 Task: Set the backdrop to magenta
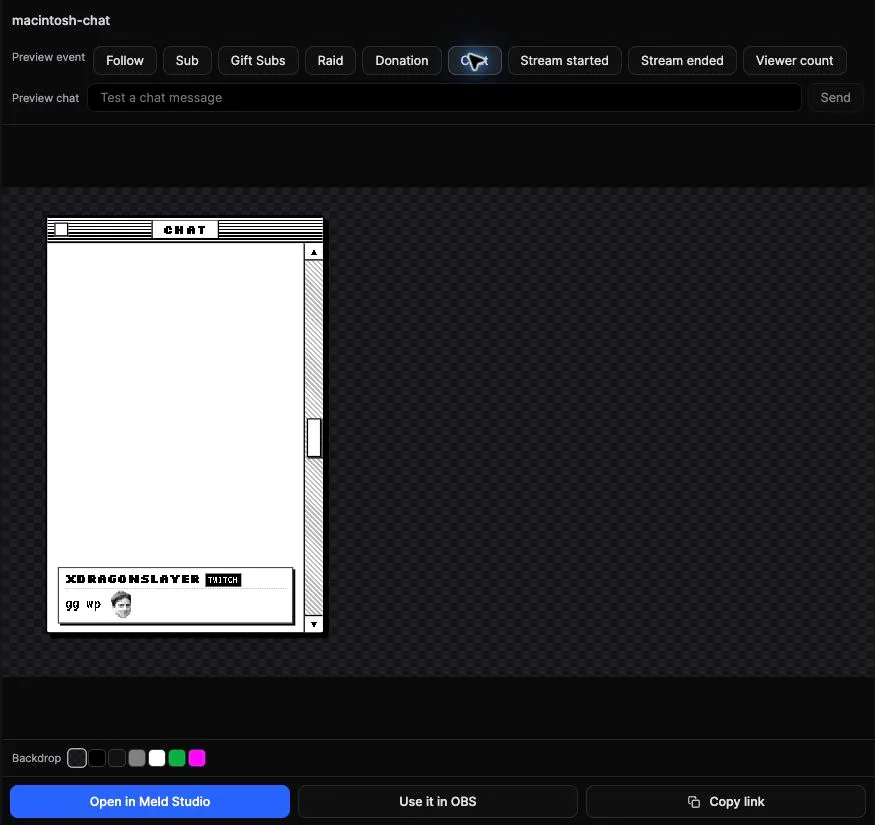coord(197,758)
